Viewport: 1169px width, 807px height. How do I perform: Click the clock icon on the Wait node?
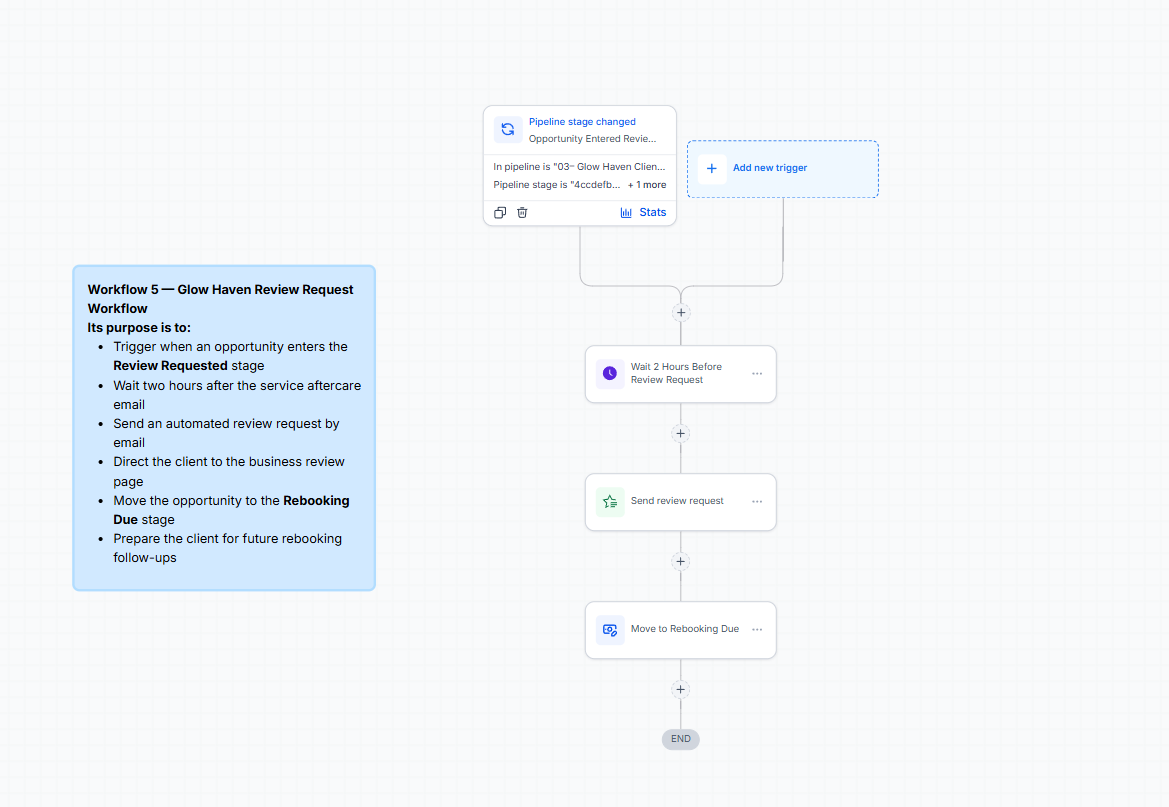tap(610, 374)
